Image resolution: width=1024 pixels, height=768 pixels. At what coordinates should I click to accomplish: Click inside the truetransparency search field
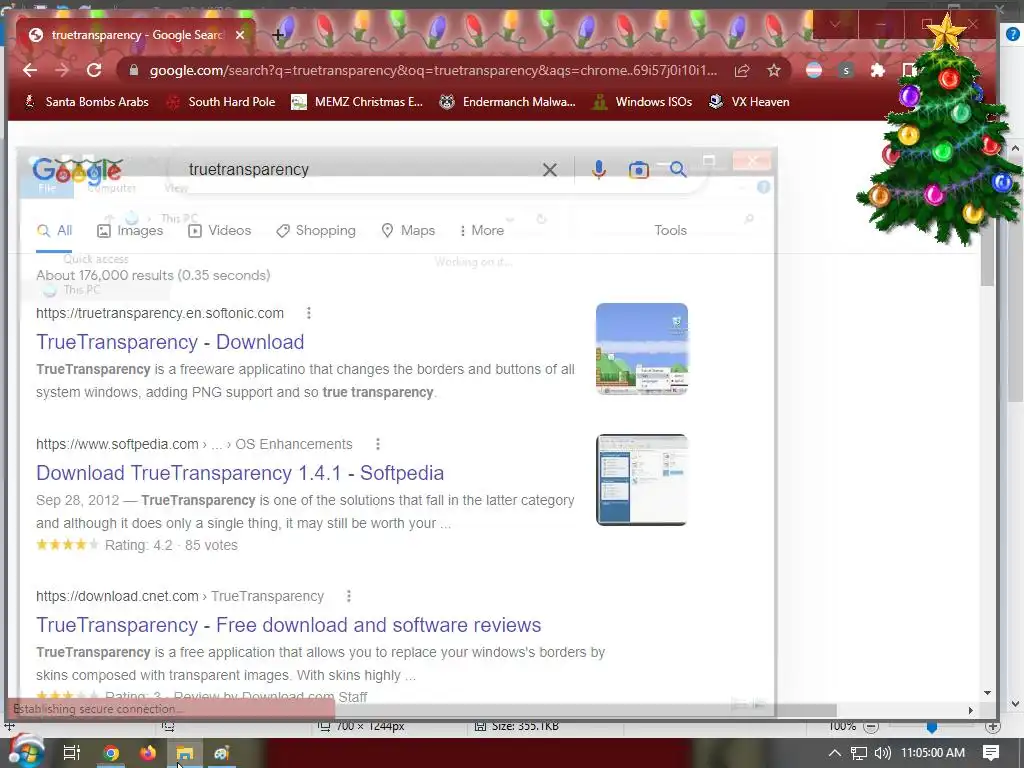click(359, 170)
